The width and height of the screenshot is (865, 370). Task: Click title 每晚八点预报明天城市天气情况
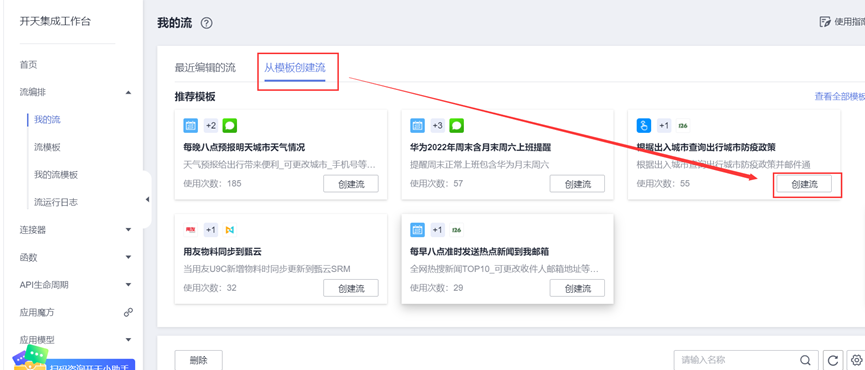pos(244,147)
